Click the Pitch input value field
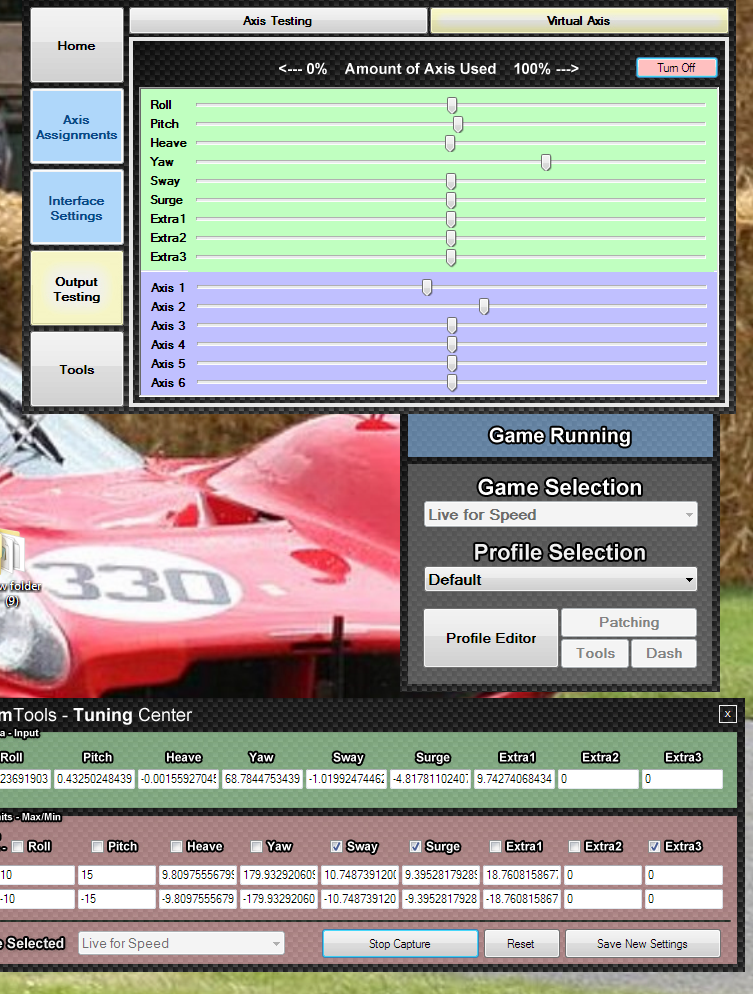Image resolution: width=753 pixels, height=994 pixels. pos(115,779)
